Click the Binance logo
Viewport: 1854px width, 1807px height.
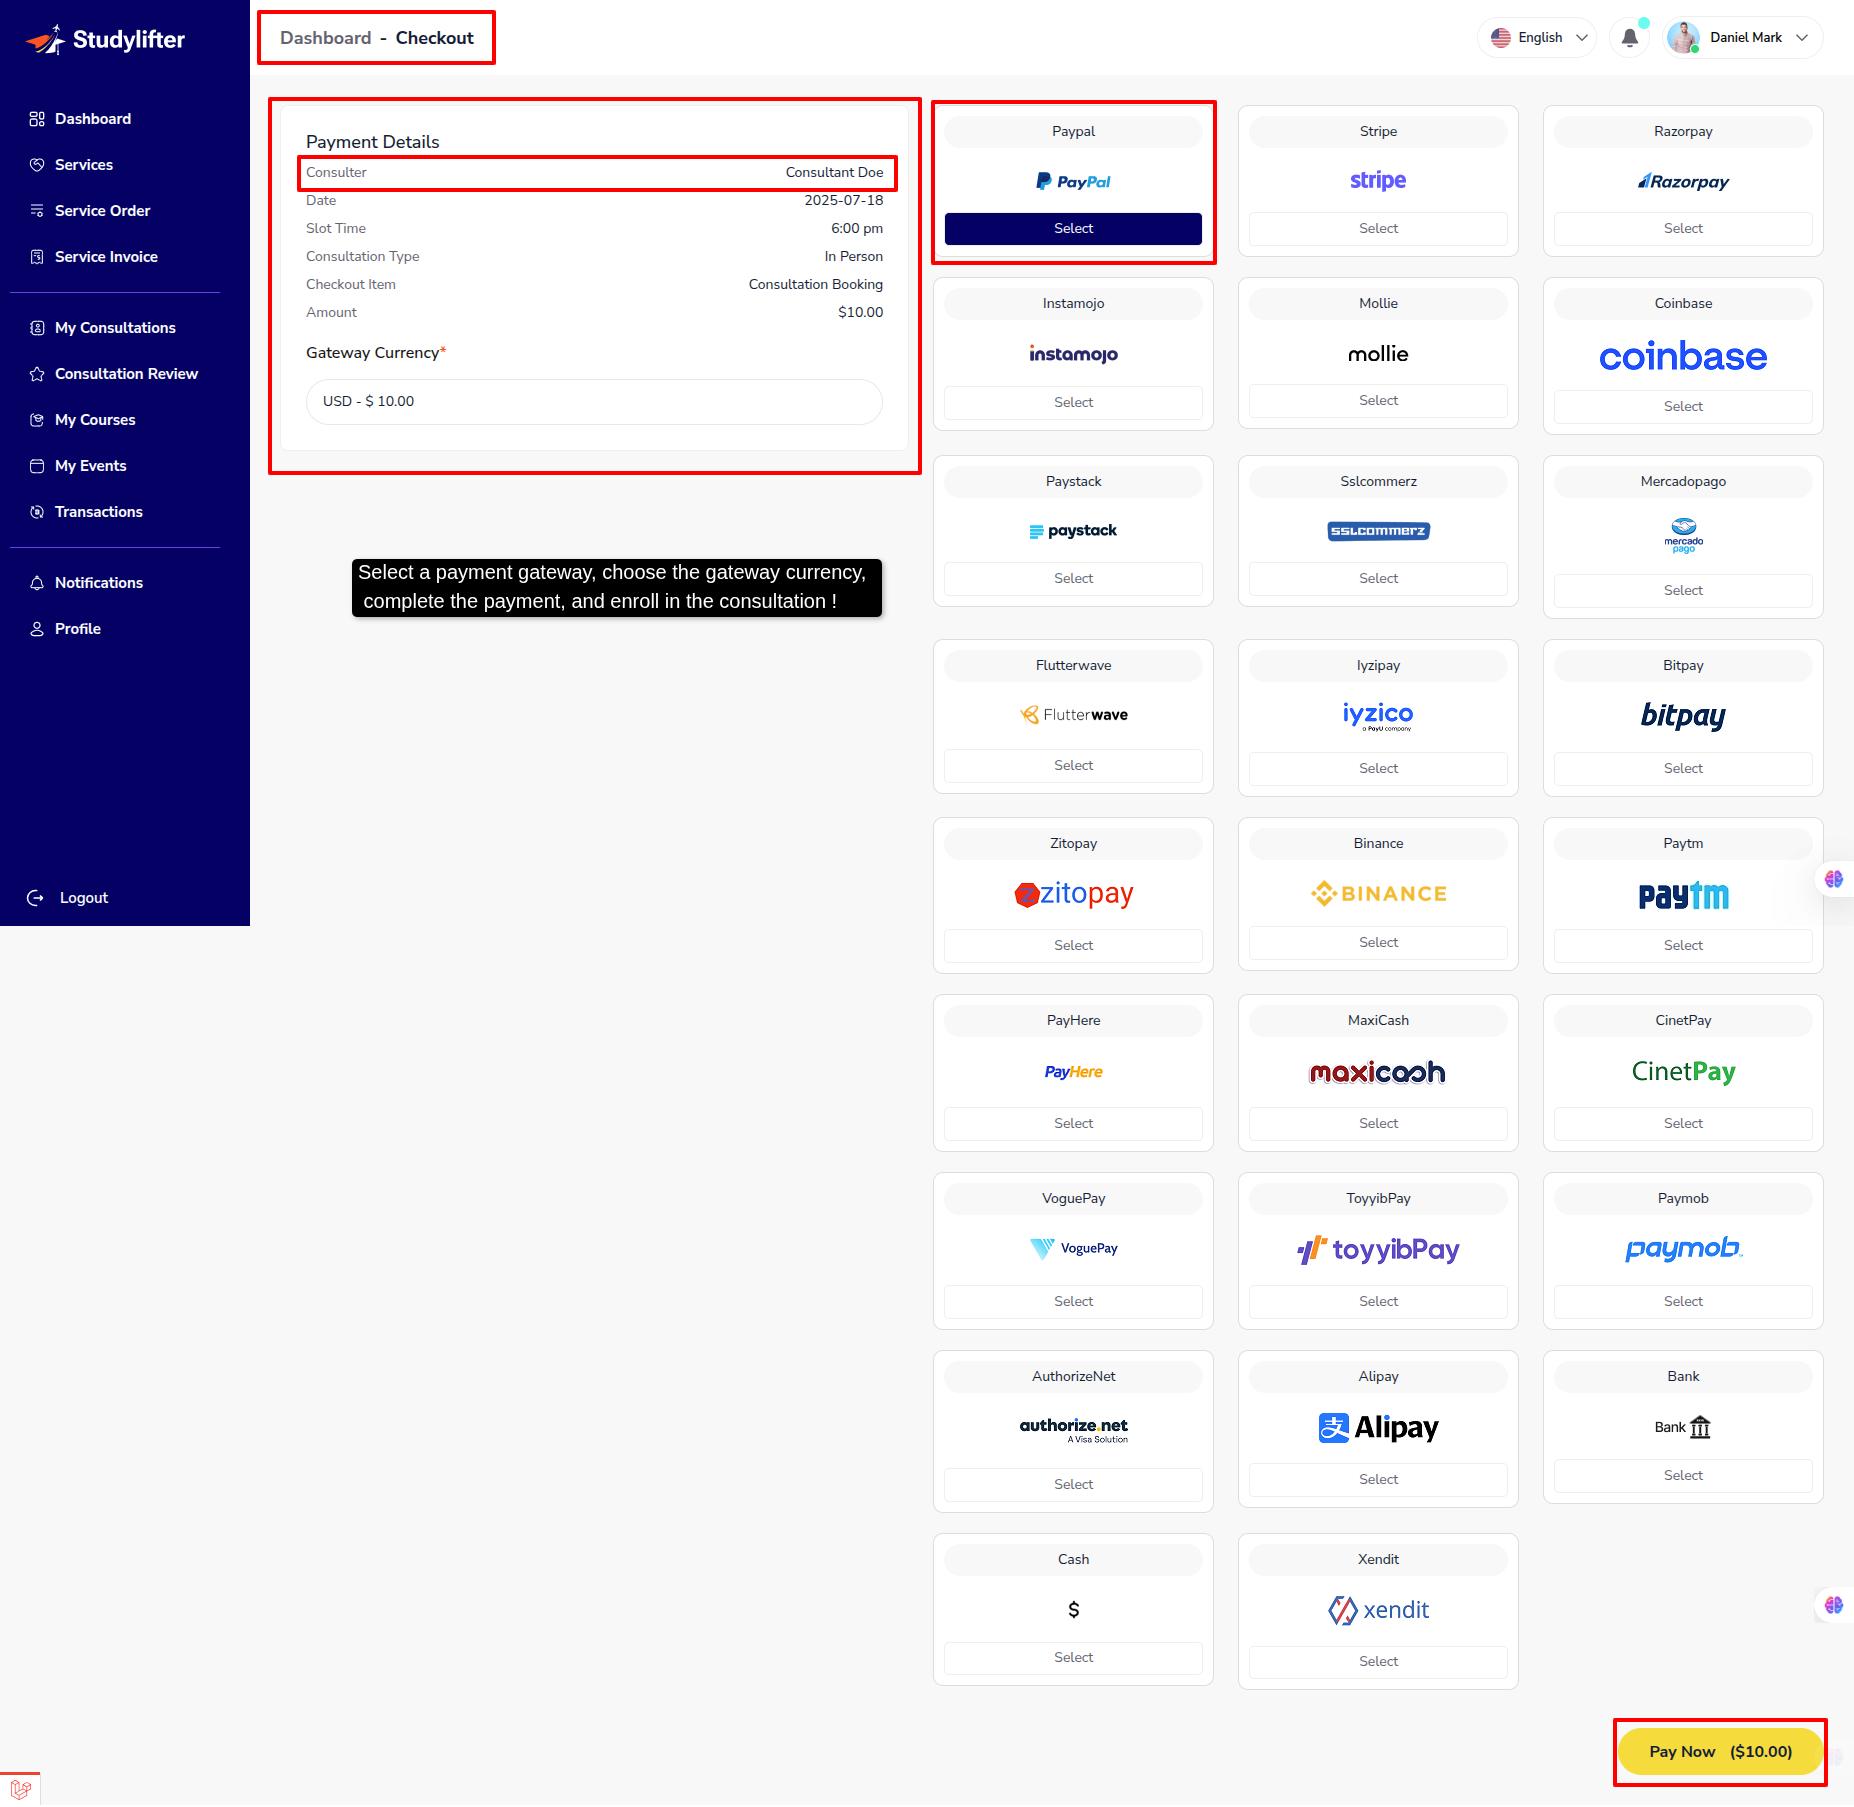(x=1378, y=894)
